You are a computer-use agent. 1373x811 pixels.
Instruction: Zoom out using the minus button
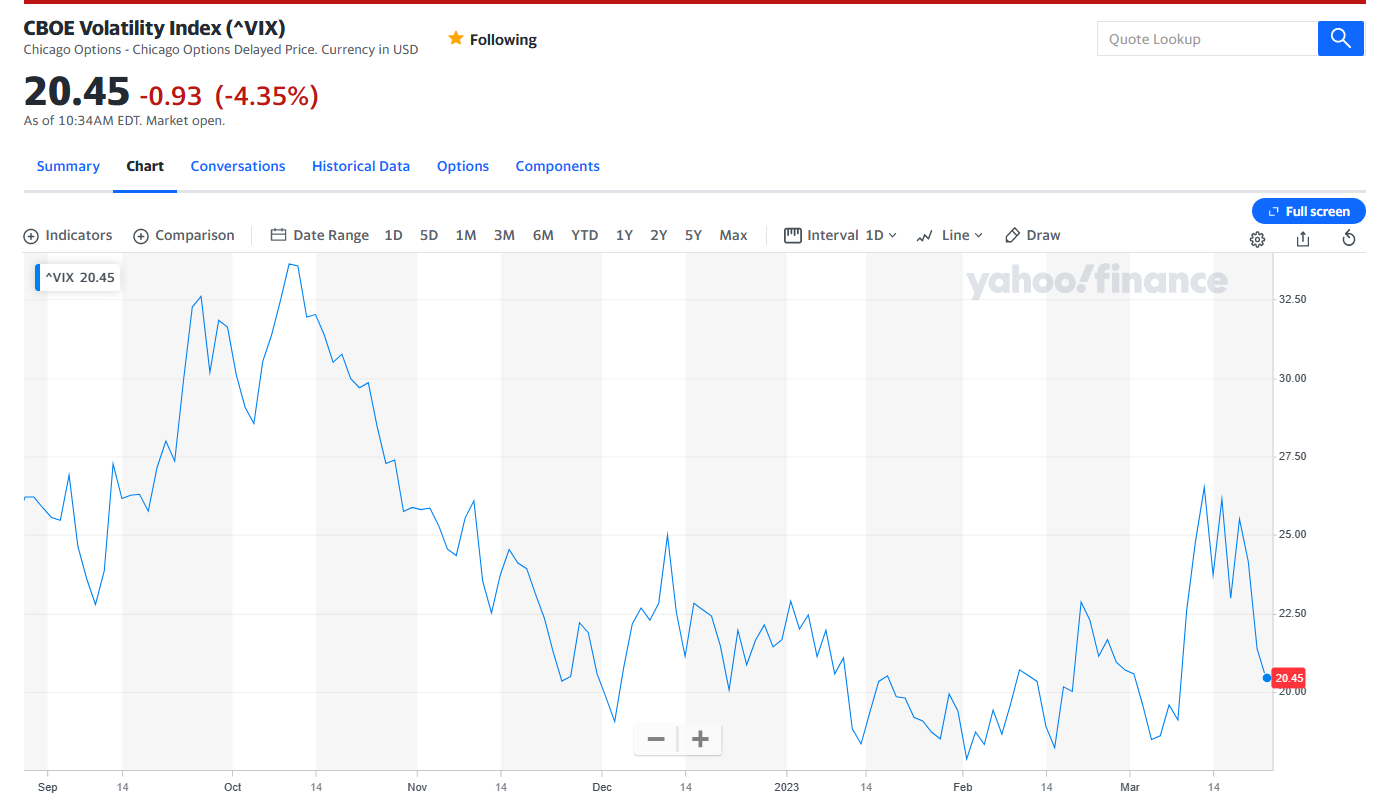(656, 739)
